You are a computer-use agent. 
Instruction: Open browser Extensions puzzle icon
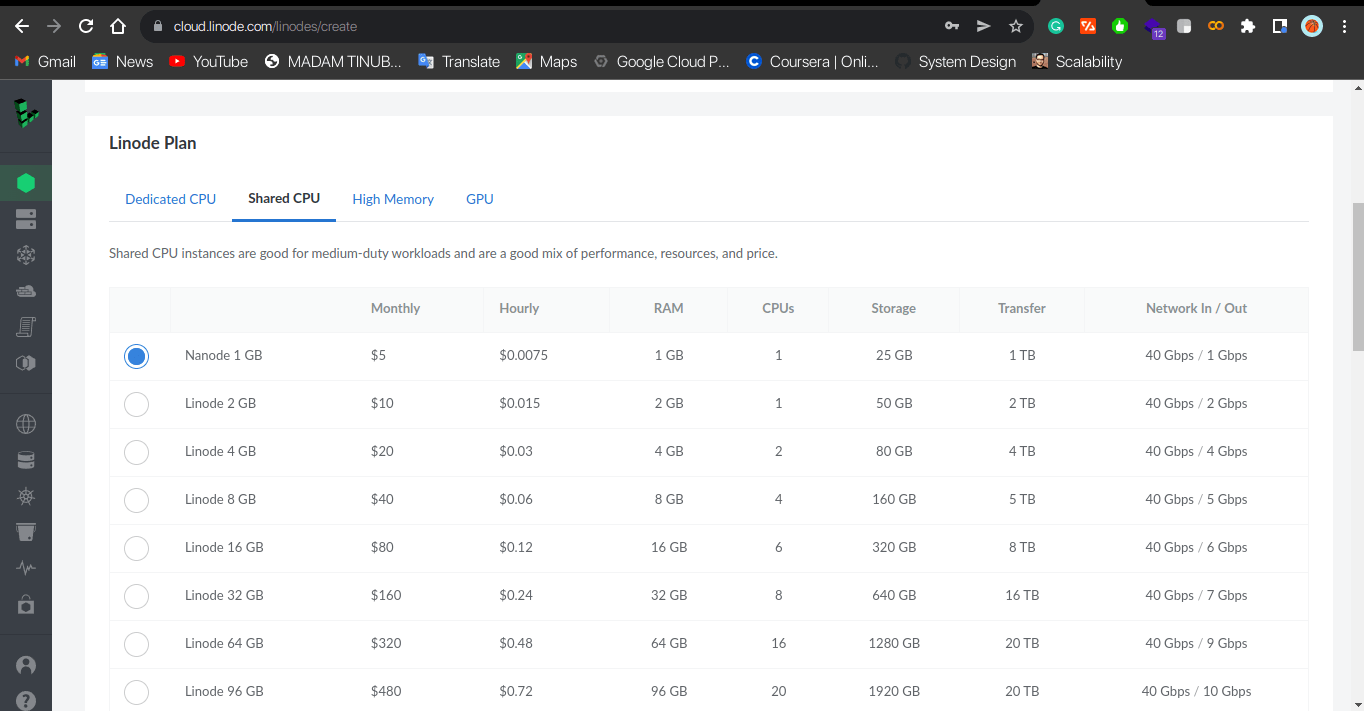(1247, 26)
